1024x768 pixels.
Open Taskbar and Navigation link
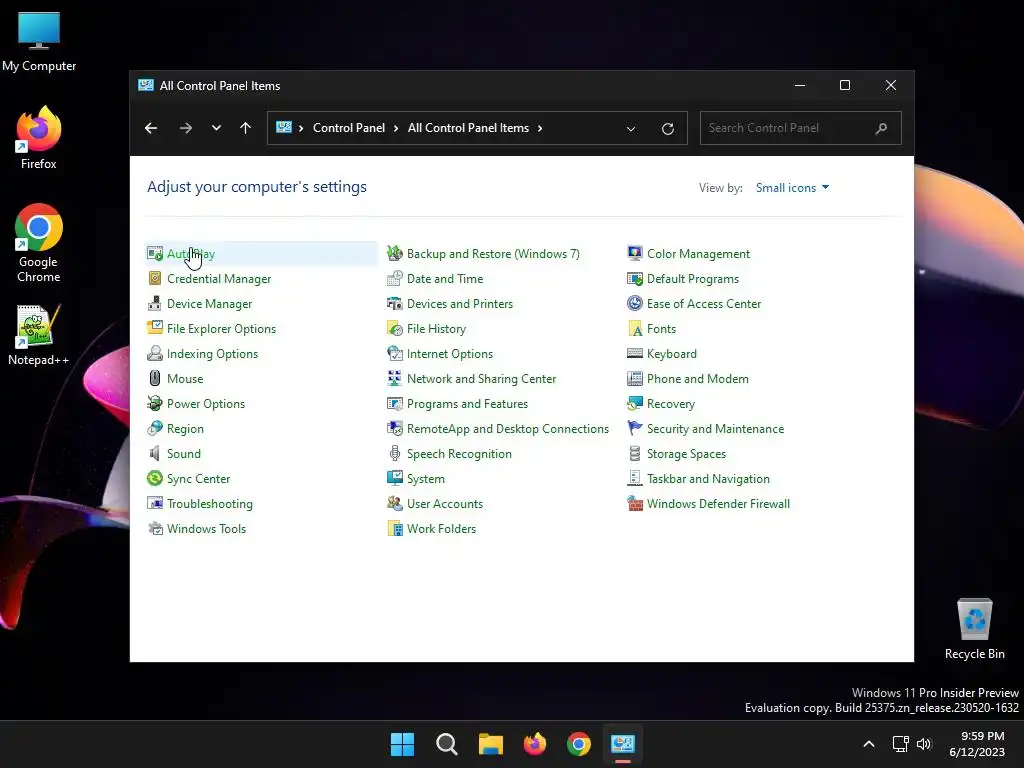click(708, 479)
